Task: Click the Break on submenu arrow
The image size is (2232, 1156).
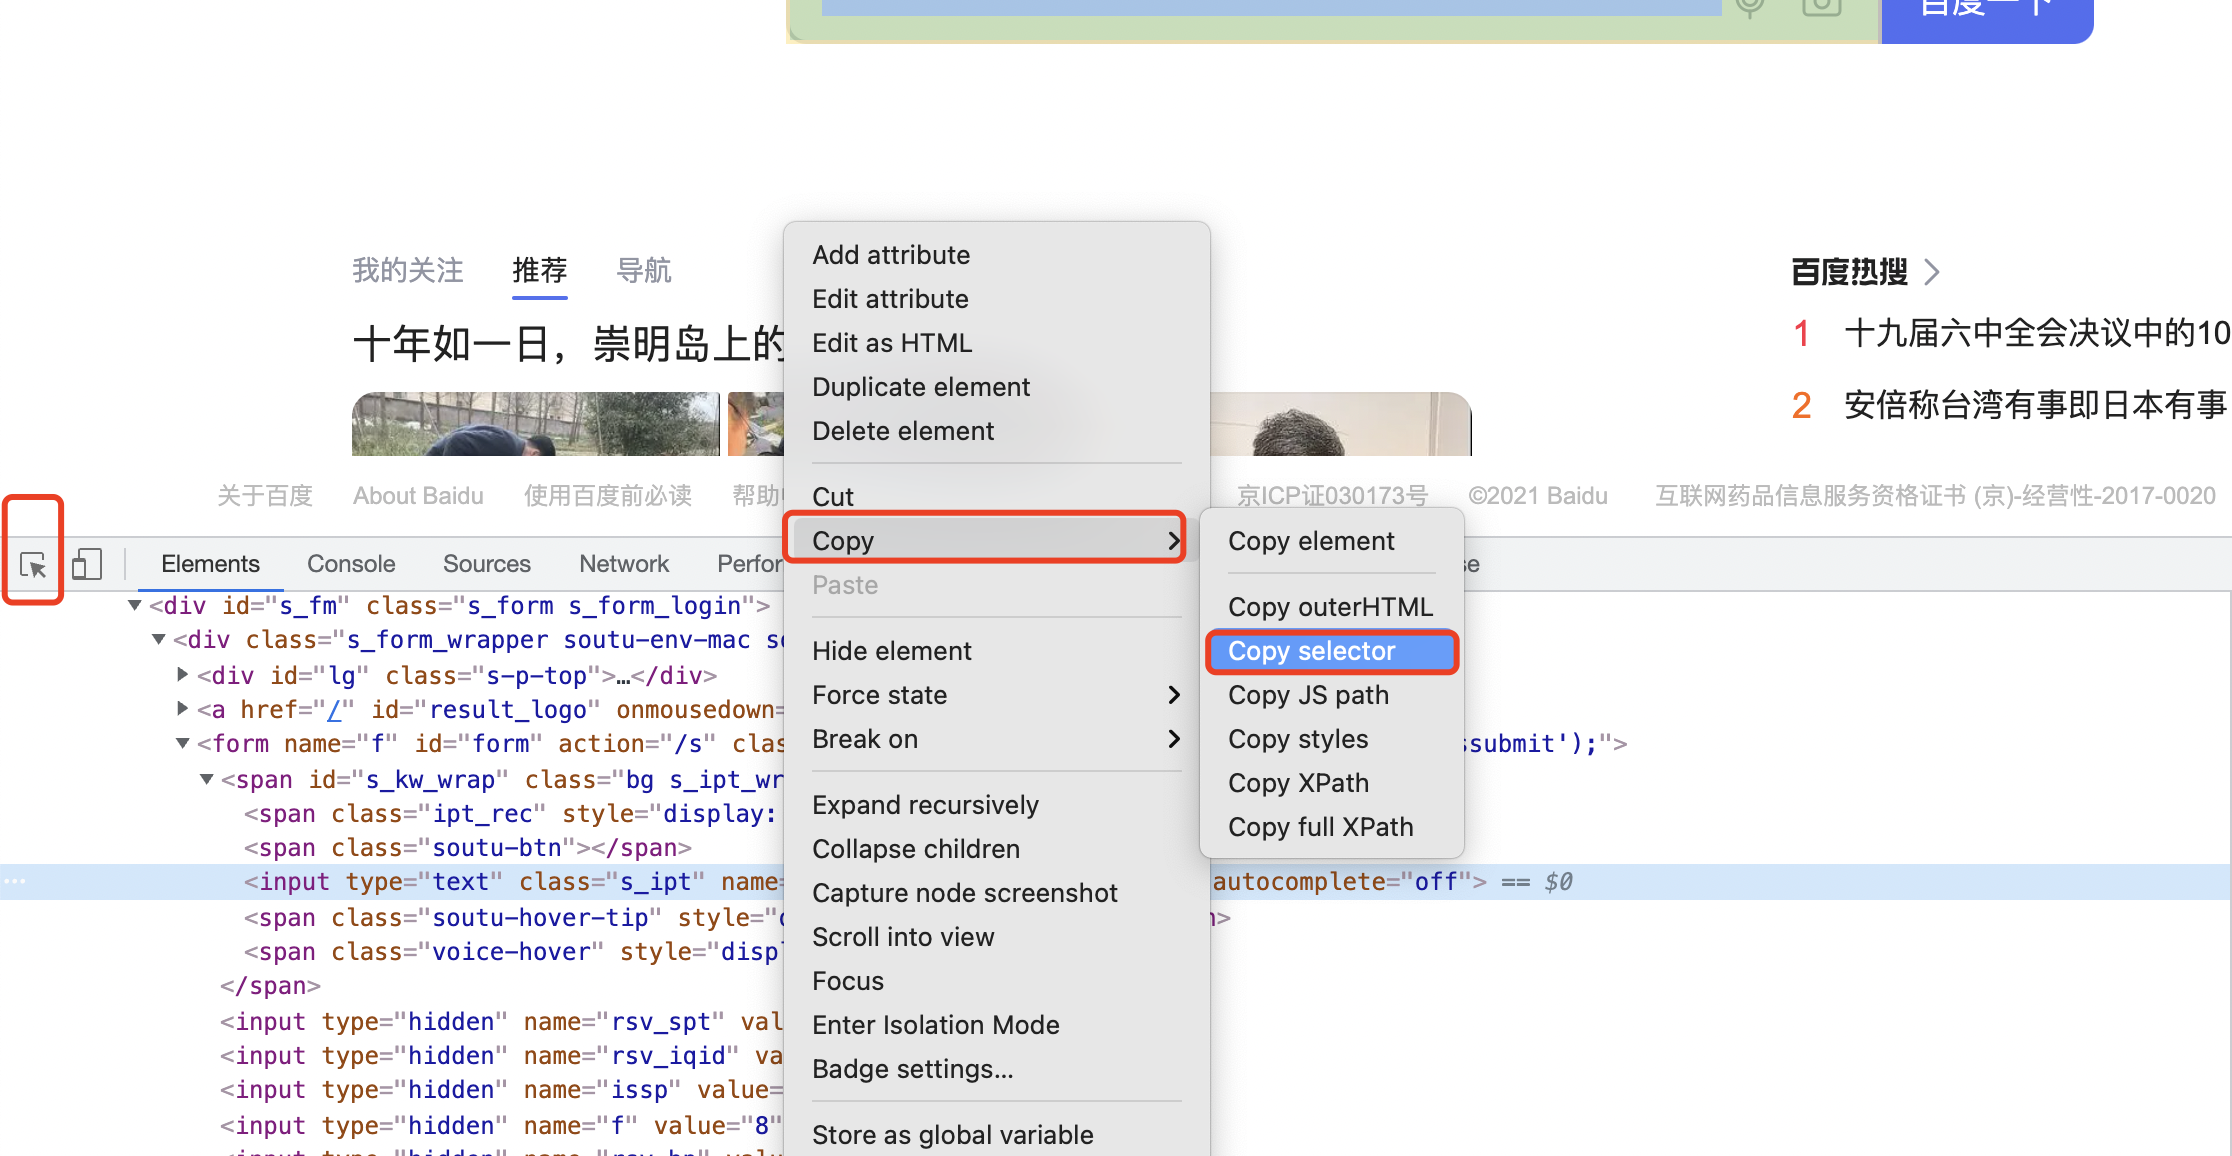Action: [x=1173, y=739]
